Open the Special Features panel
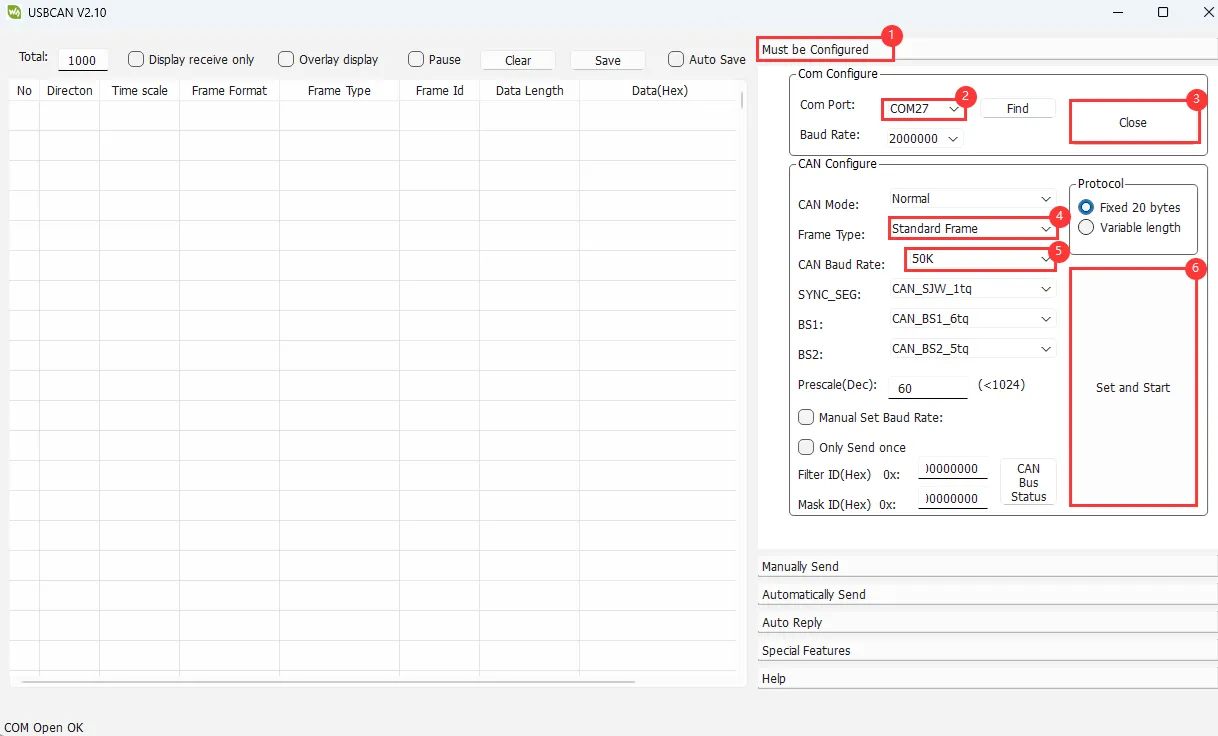Screen dimensions: 1218x736 click(x=806, y=650)
